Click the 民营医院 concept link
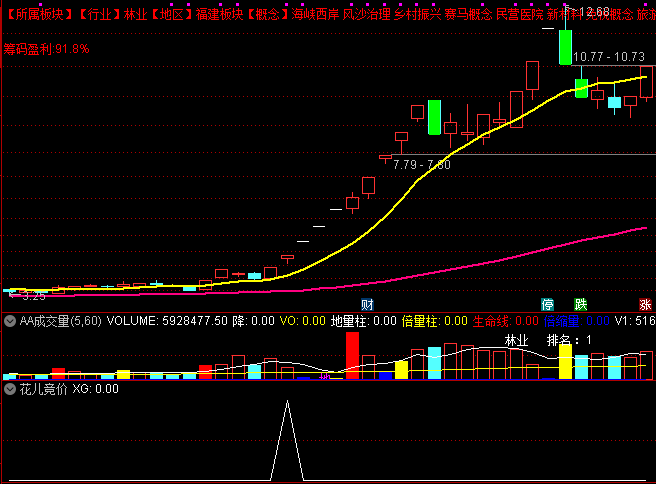Viewport: 656px width, 484px height. tap(520, 15)
